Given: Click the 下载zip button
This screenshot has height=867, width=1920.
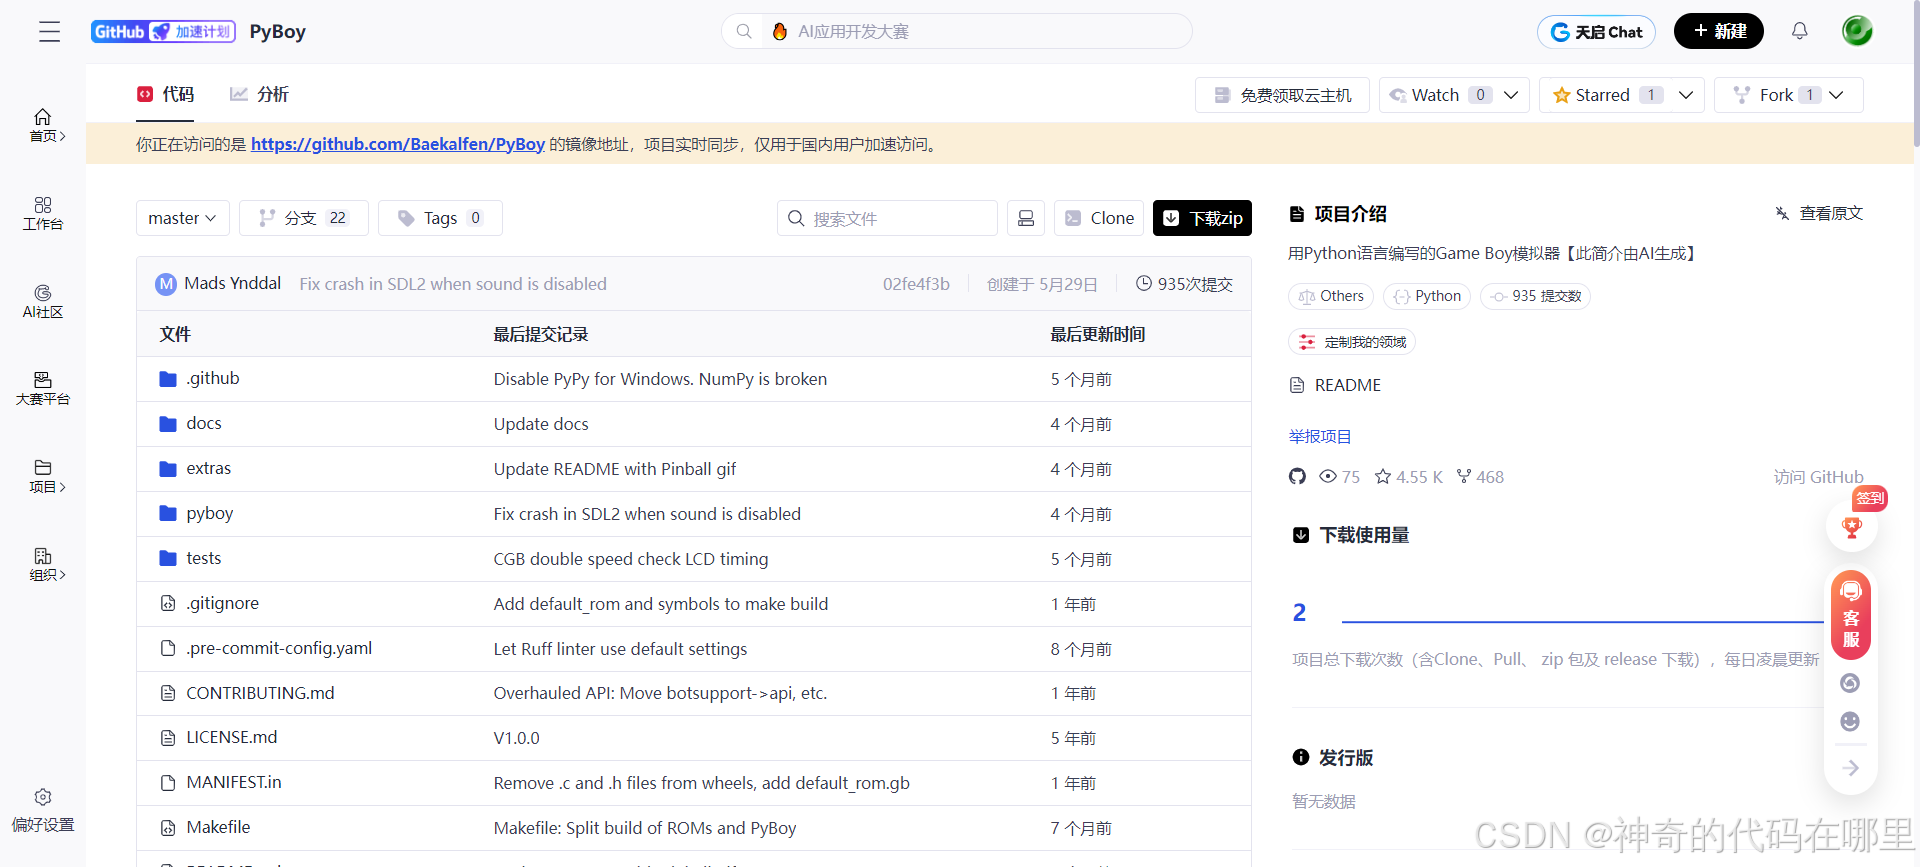Looking at the screenshot, I should click(1202, 218).
